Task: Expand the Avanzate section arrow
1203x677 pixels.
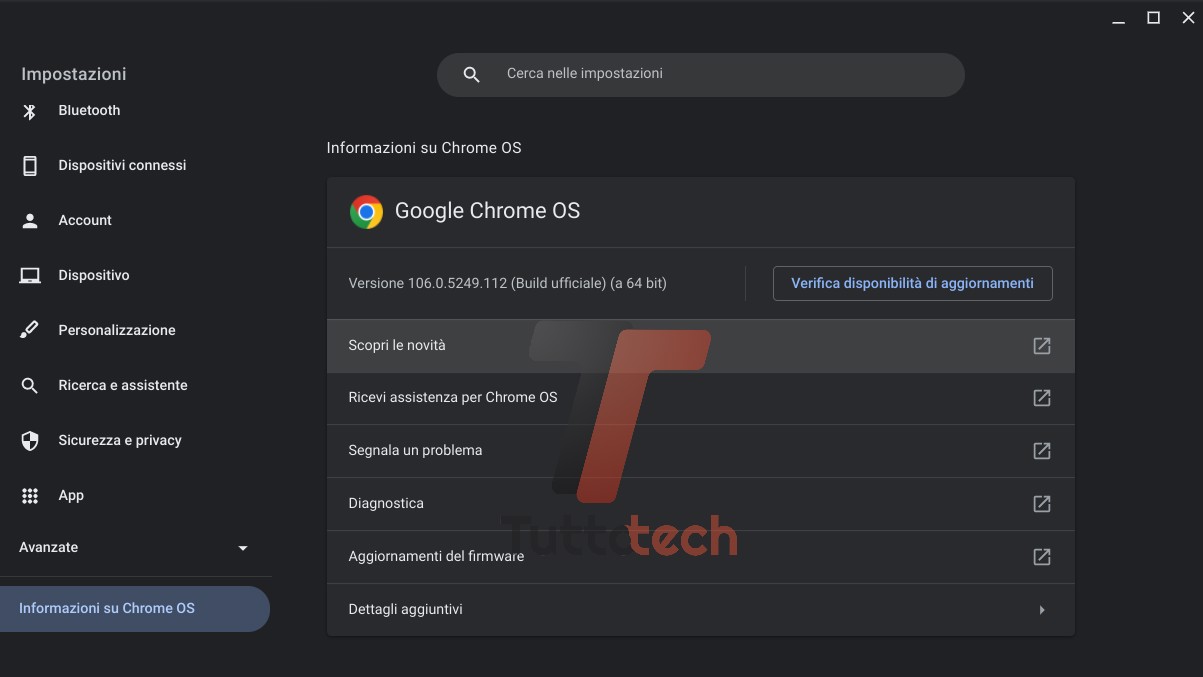Action: [242, 548]
